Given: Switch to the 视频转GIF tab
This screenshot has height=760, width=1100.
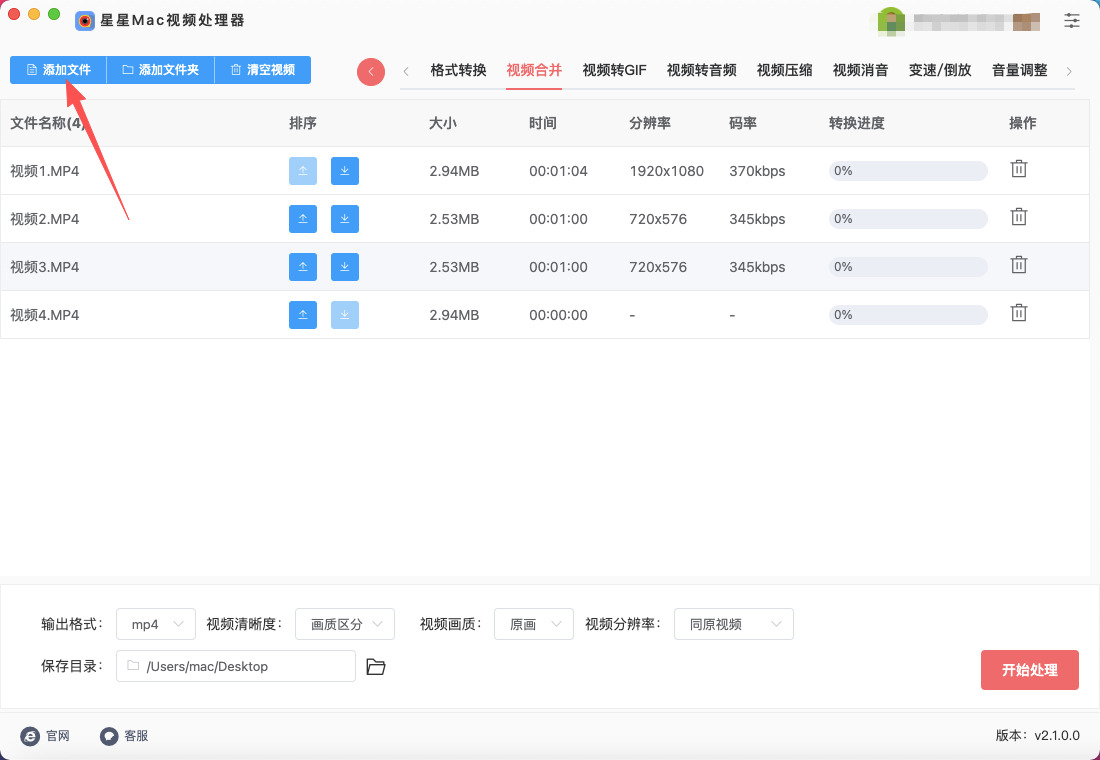Looking at the screenshot, I should click(614, 70).
